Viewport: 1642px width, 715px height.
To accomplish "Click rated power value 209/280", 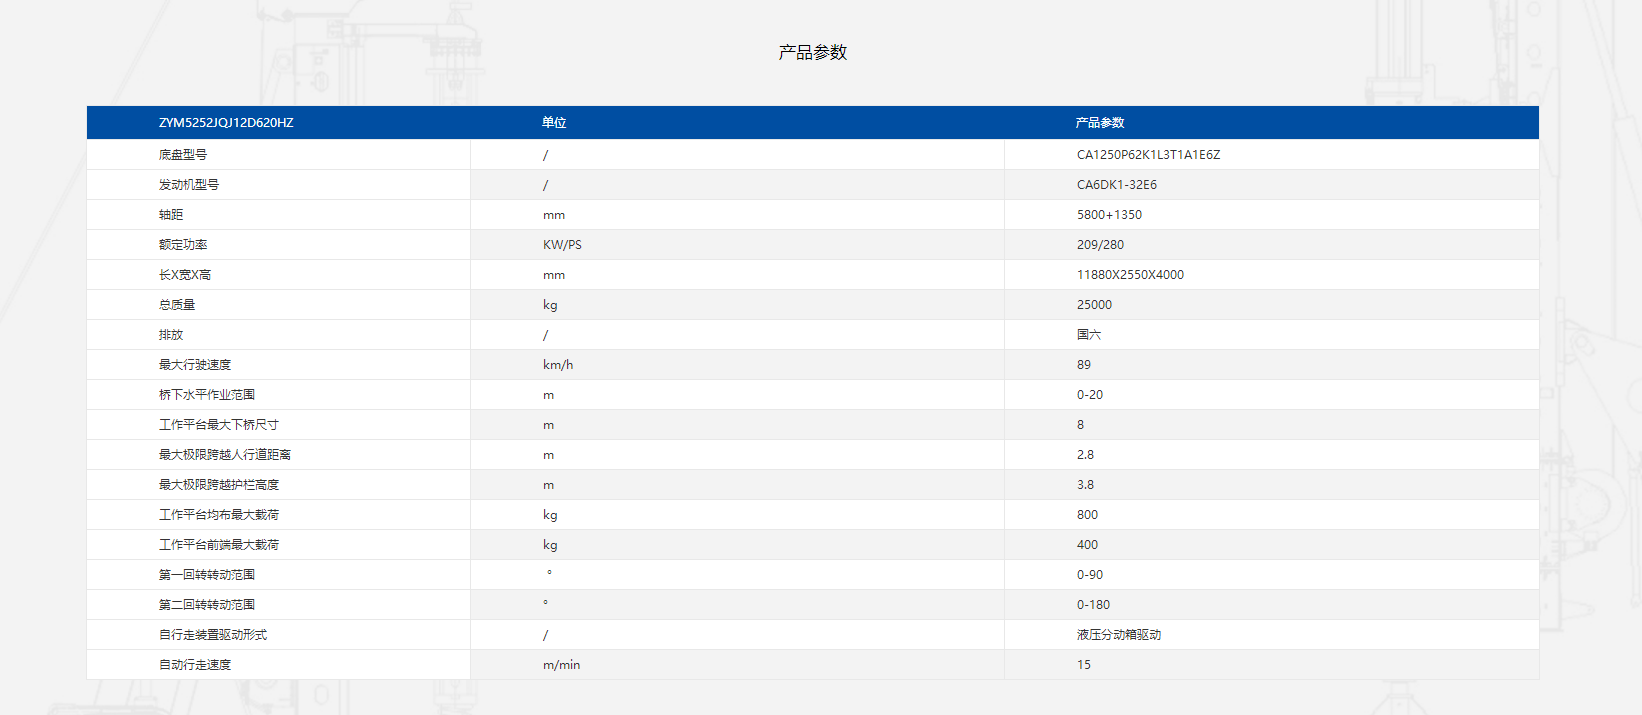I will point(1100,245).
